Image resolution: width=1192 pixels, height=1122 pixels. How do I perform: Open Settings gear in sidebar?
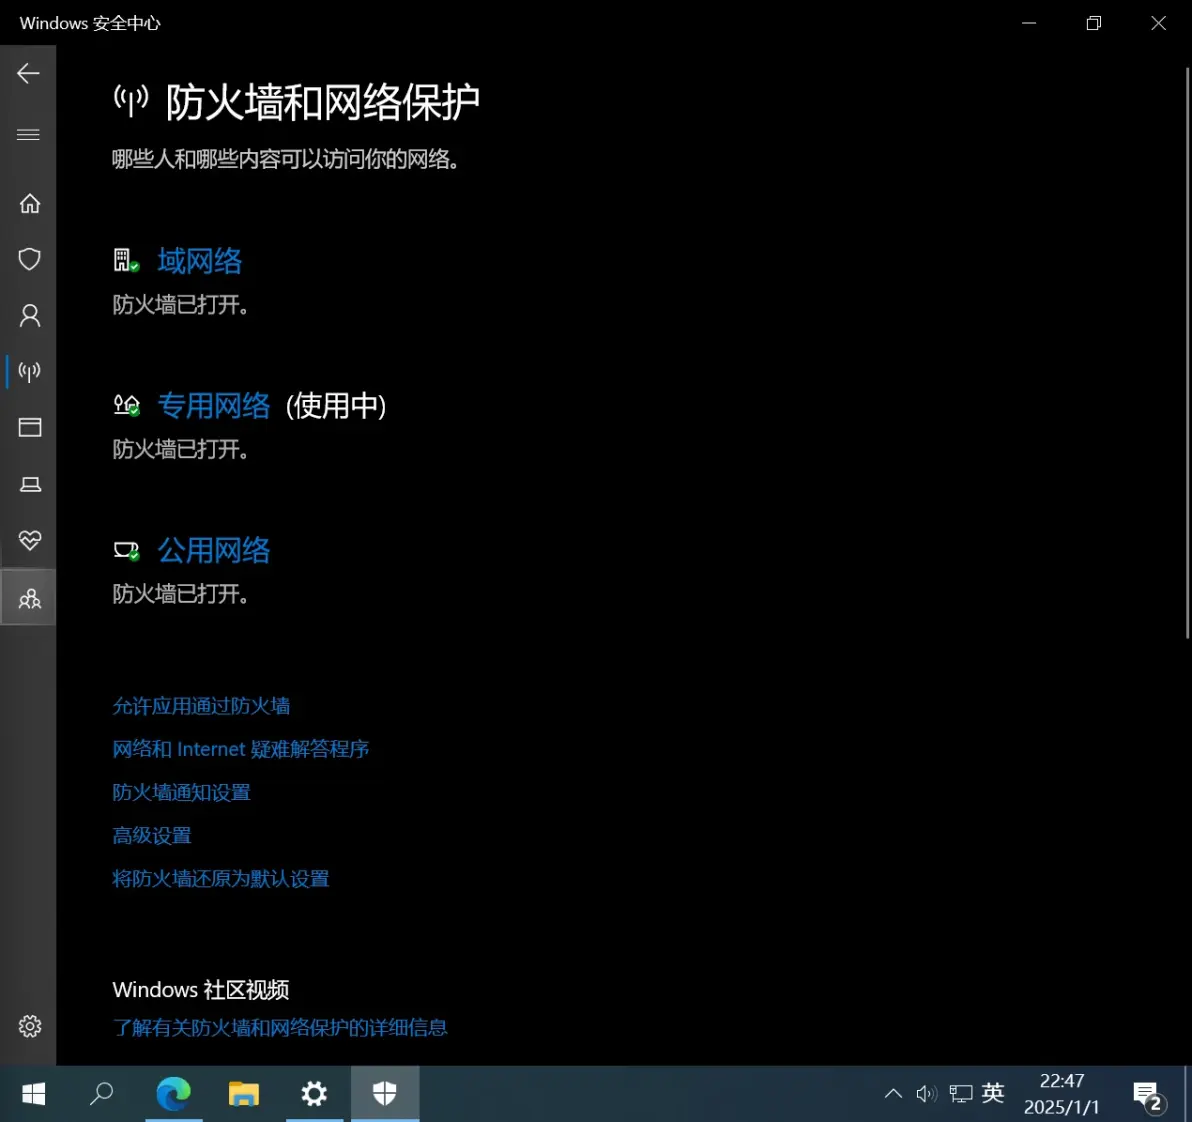(30, 1026)
